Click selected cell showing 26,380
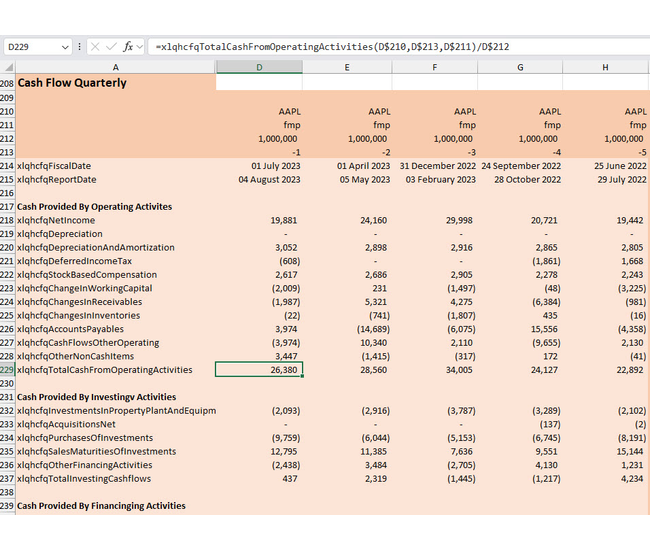Viewport: 650px width, 550px height. point(259,370)
